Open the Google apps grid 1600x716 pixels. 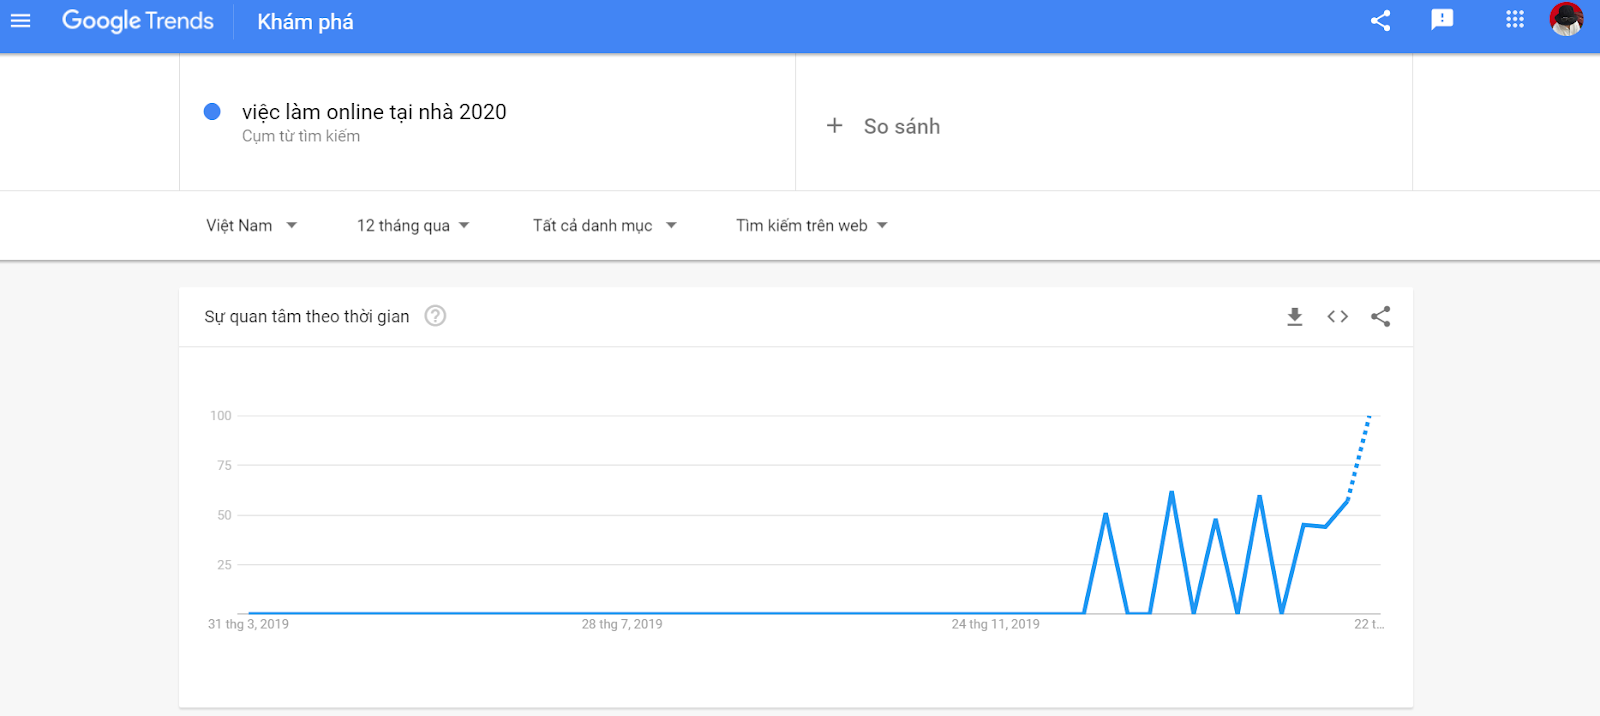pos(1515,20)
